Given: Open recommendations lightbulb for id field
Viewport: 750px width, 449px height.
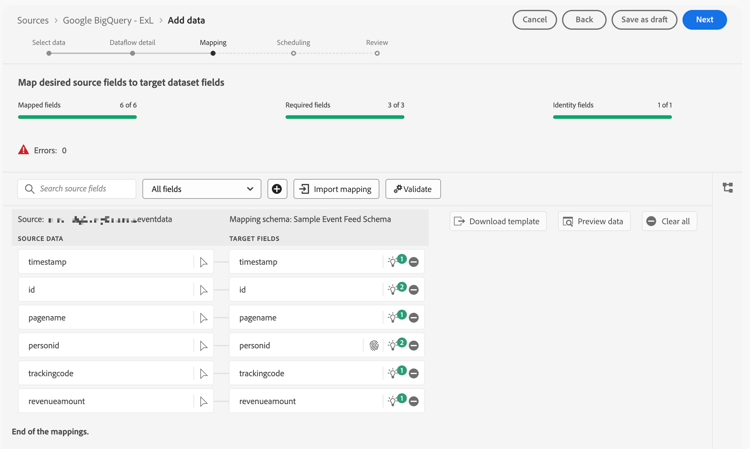Looking at the screenshot, I should (x=393, y=290).
